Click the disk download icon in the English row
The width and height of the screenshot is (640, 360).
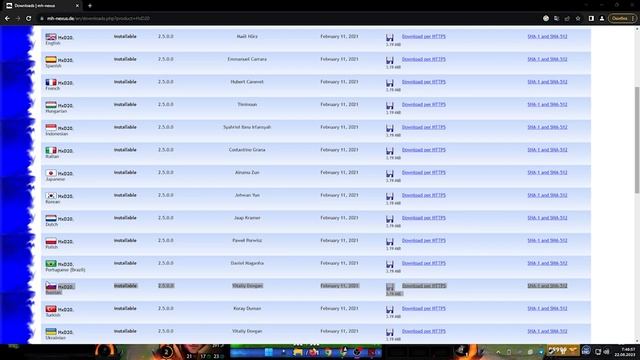click(390, 38)
